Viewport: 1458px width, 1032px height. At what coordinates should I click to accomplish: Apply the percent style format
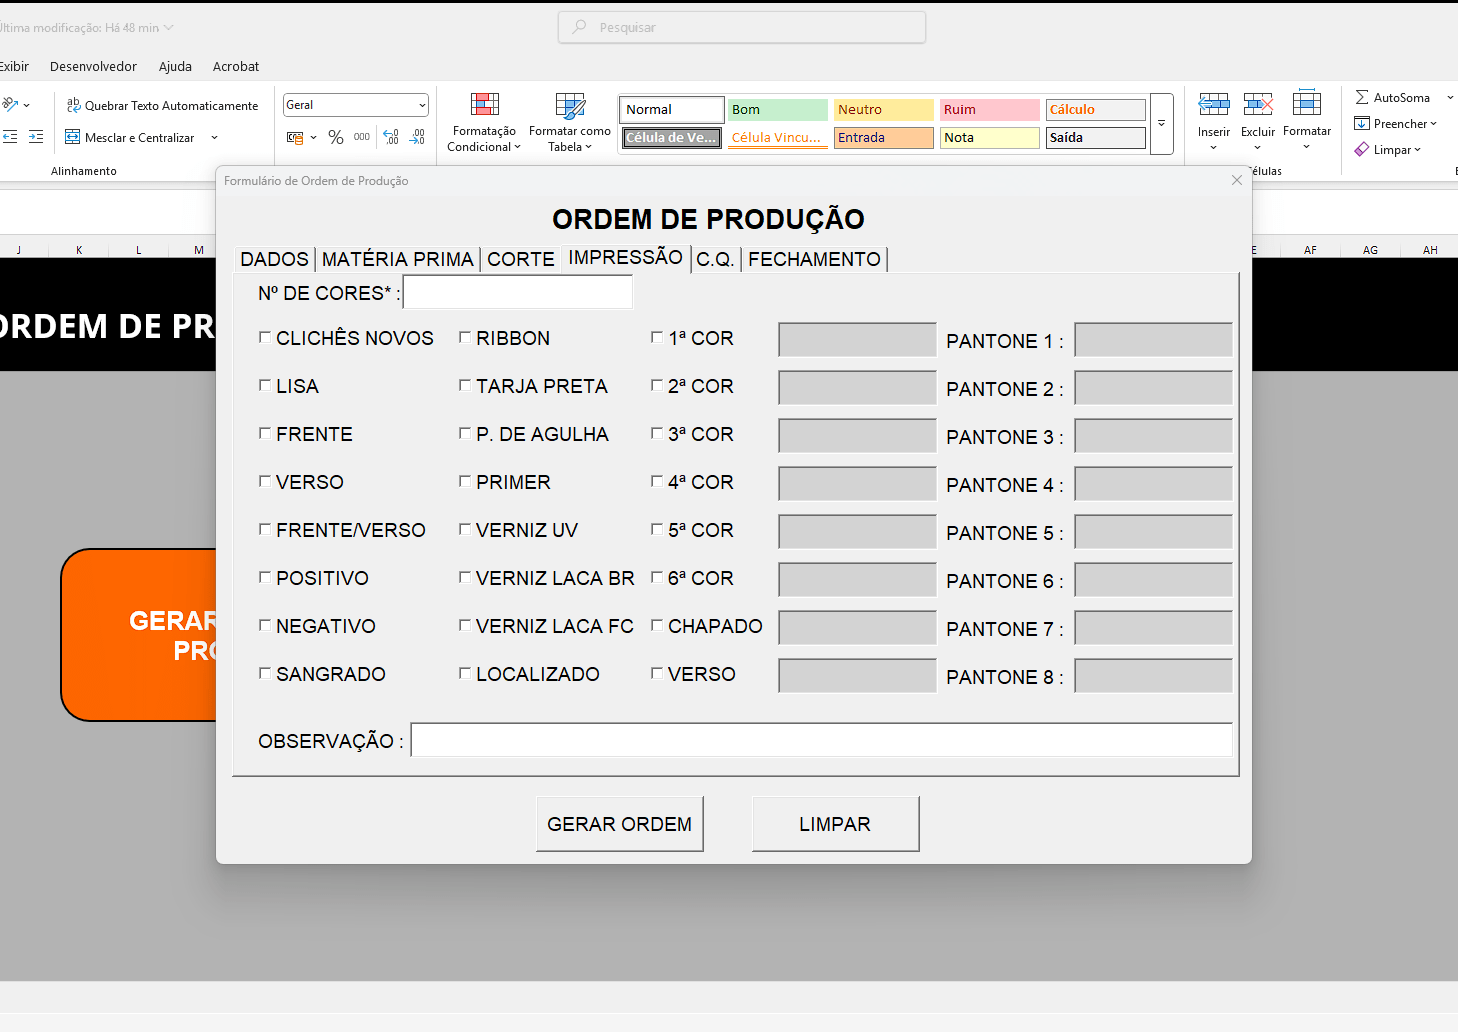pyautogui.click(x=336, y=137)
